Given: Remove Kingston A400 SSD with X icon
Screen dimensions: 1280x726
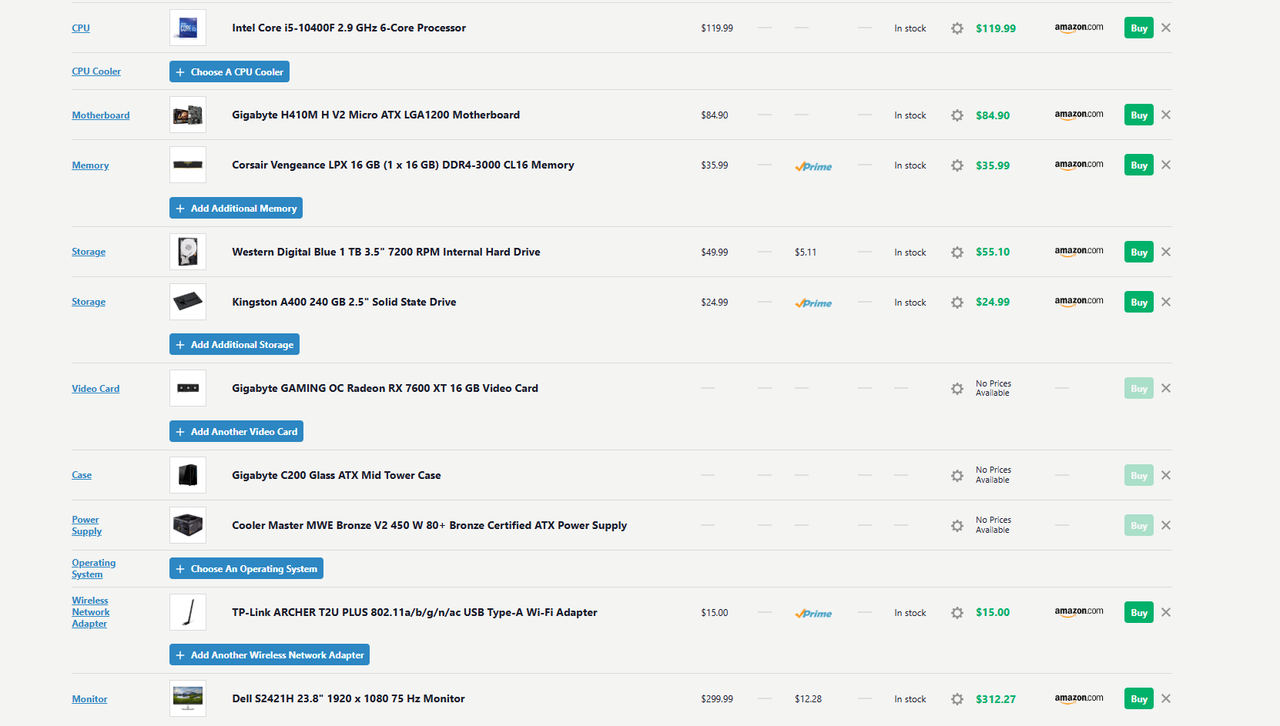Looking at the screenshot, I should (x=1166, y=302).
